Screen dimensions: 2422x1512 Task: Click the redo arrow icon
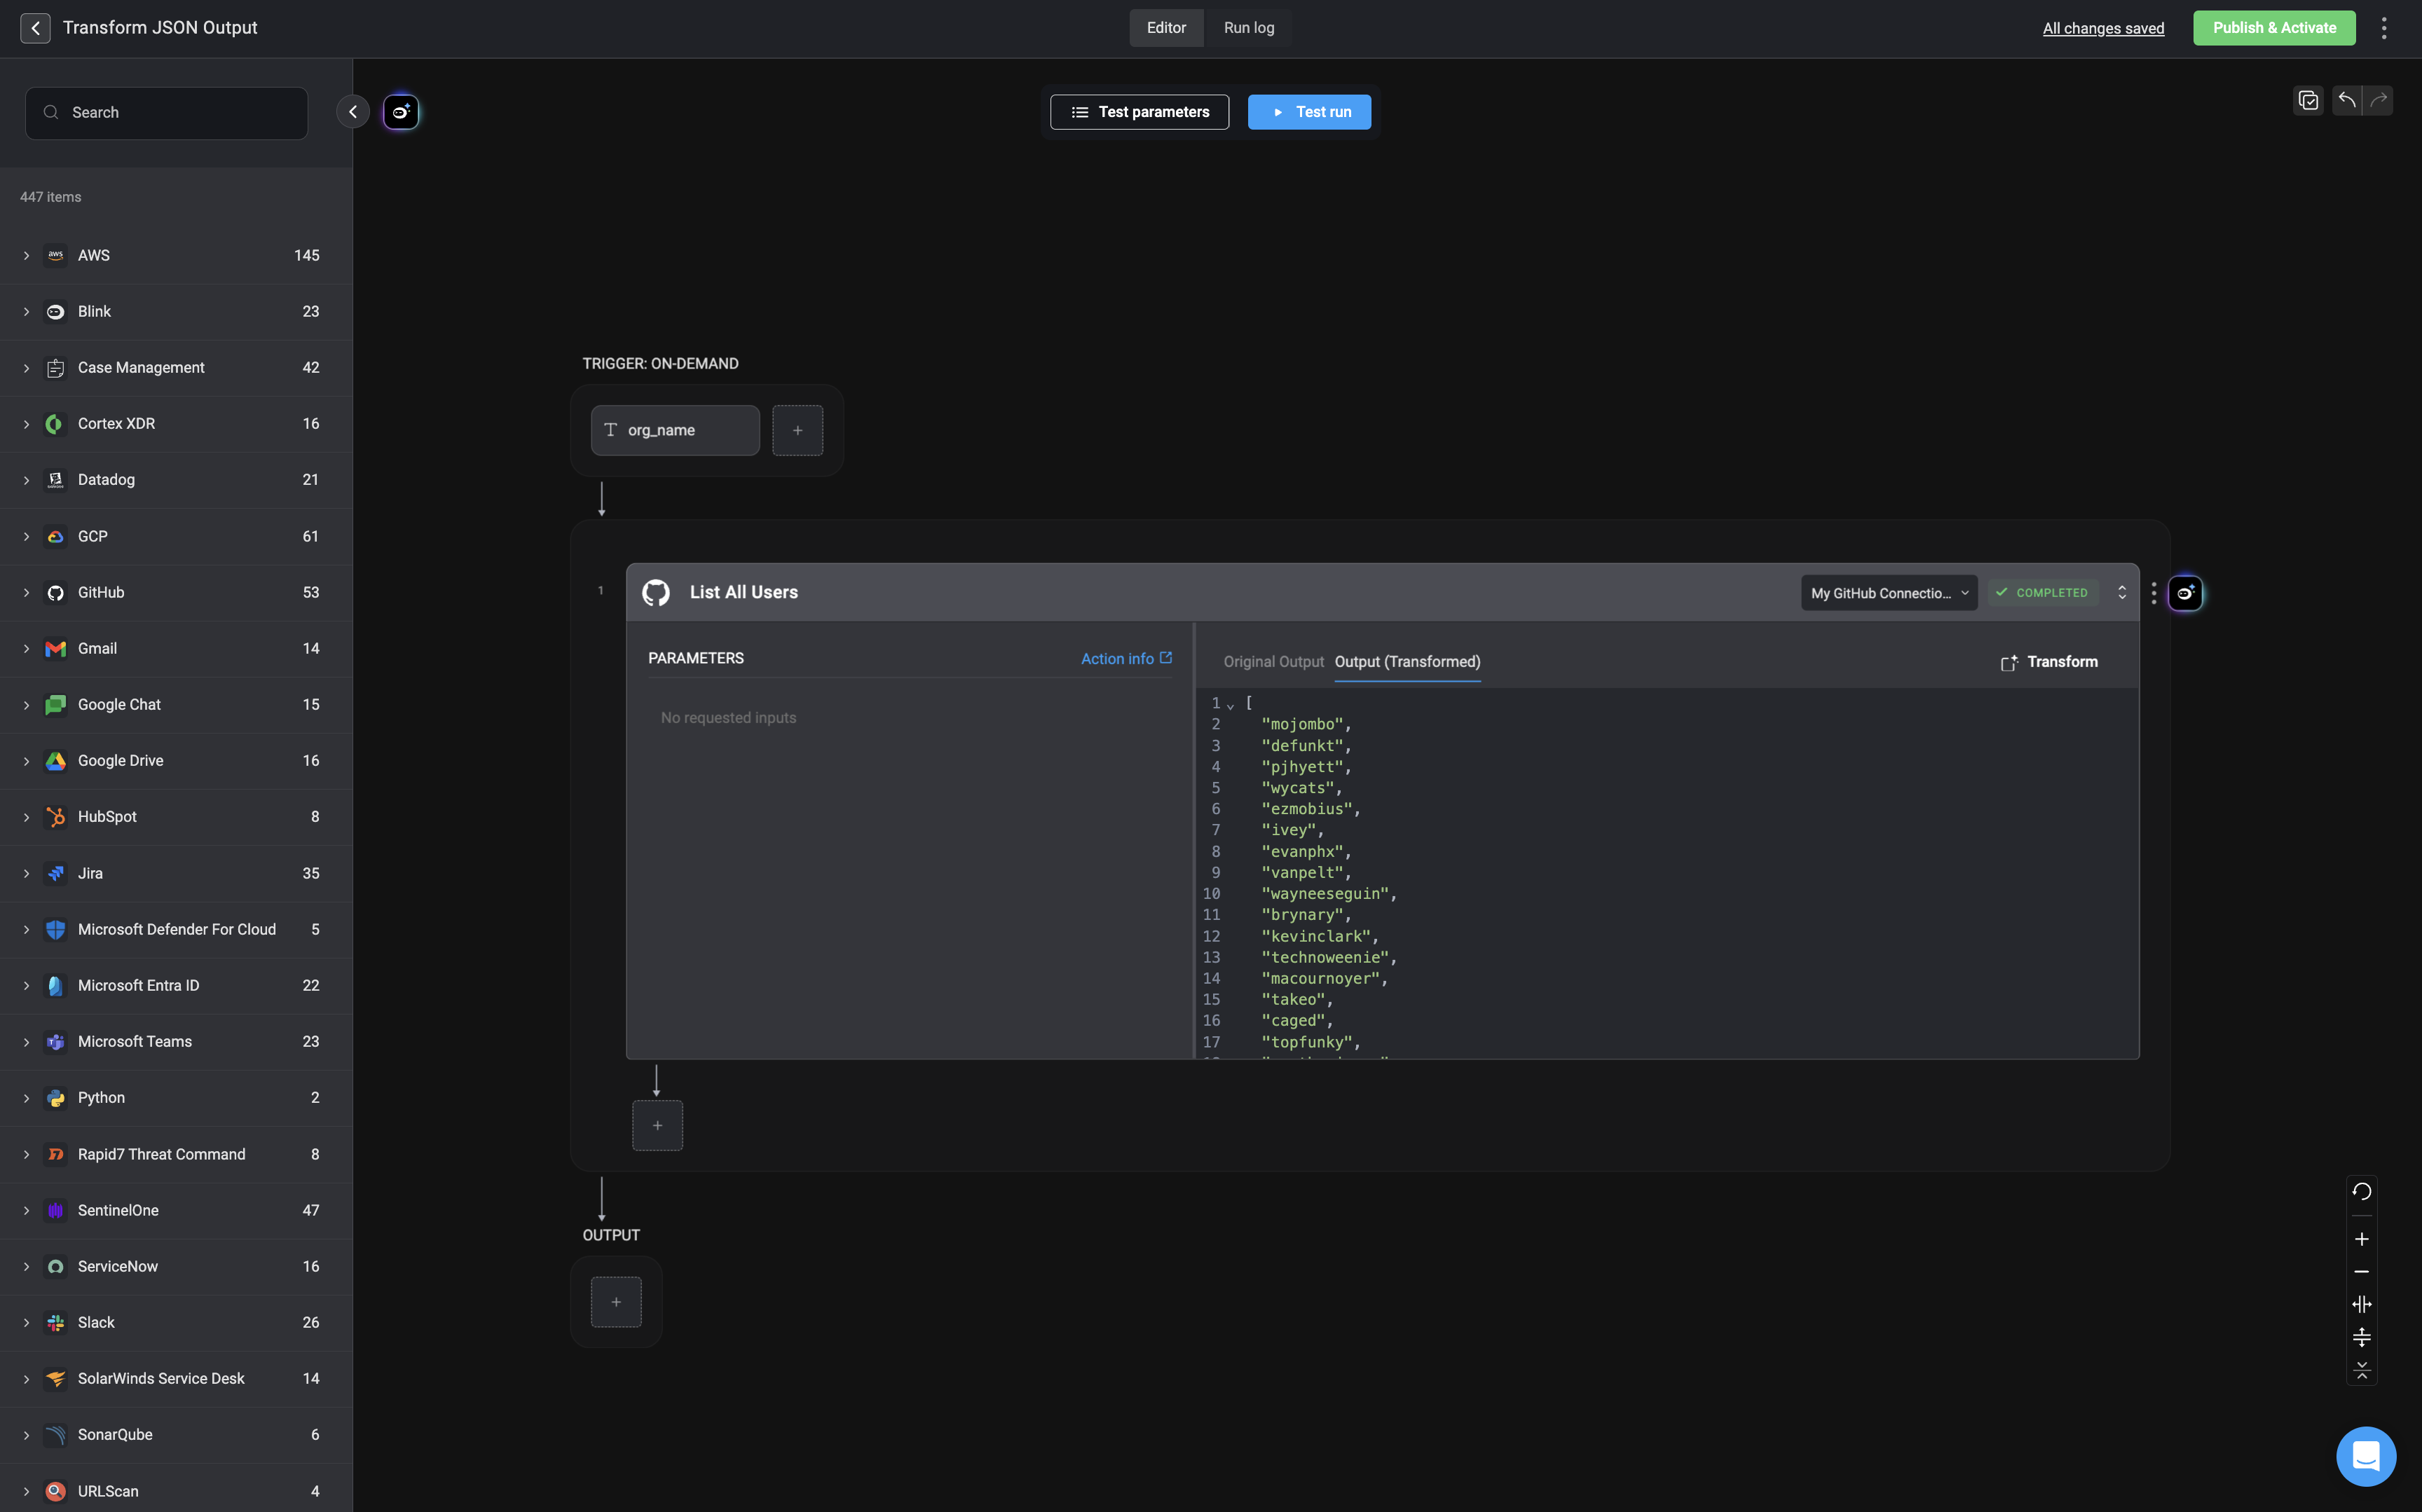[2379, 100]
